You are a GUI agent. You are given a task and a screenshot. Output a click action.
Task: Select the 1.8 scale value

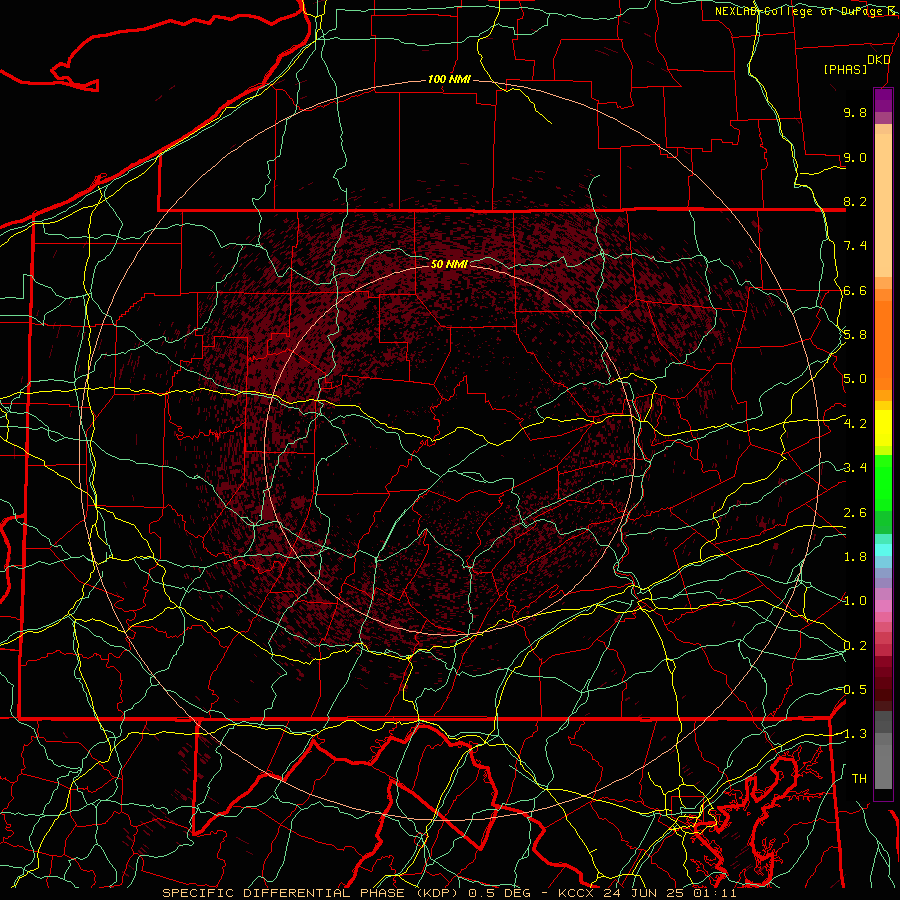pos(855,557)
